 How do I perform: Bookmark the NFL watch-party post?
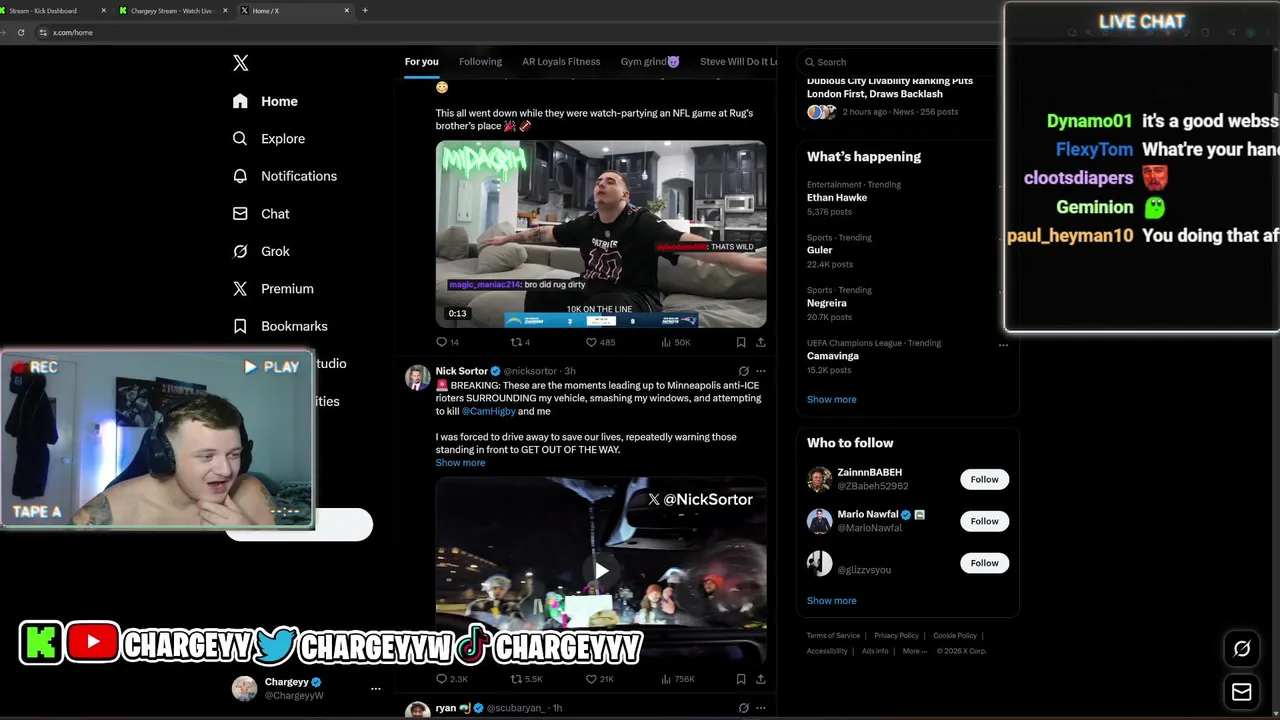tap(741, 342)
